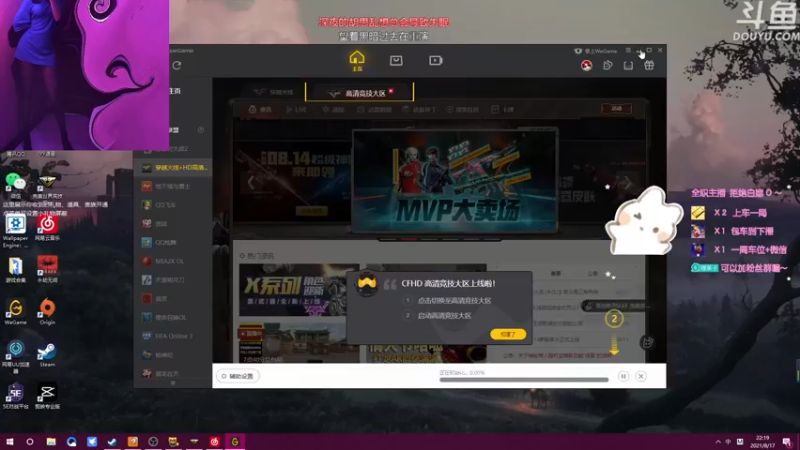Click the icon left of the gift box
The height and width of the screenshot is (450, 800).
[628, 65]
